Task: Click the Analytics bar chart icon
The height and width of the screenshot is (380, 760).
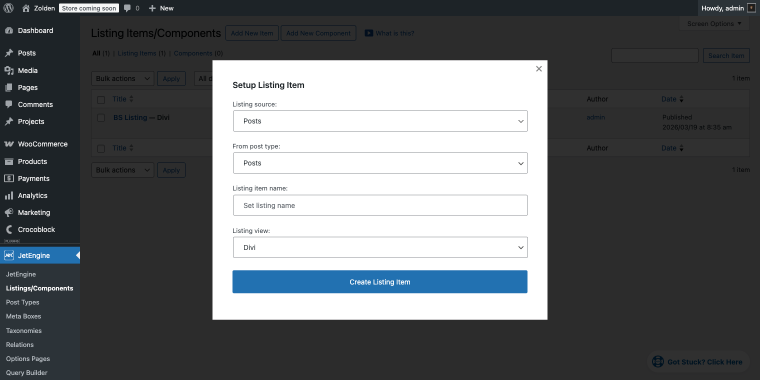Action: [9, 195]
